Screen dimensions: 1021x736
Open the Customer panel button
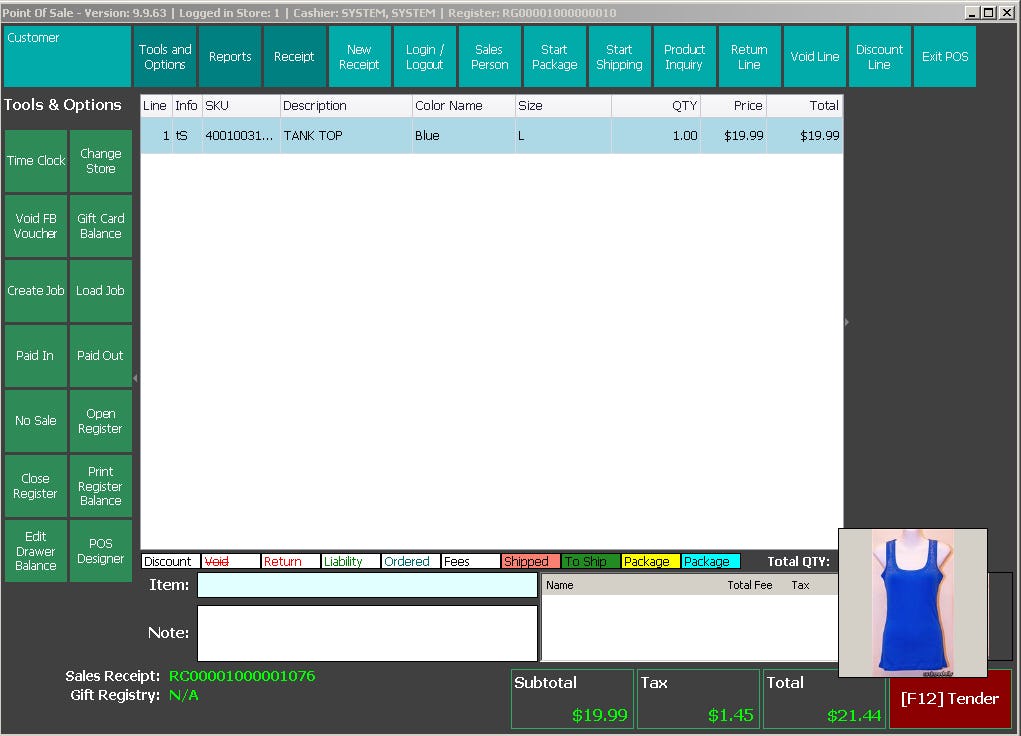67,57
